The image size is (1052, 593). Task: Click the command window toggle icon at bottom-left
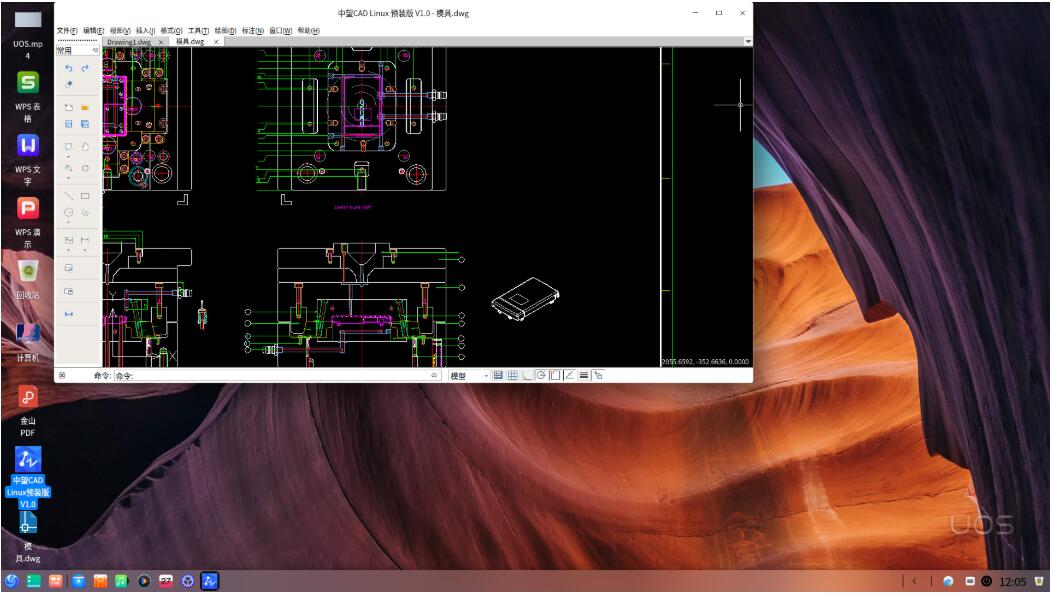(x=62, y=376)
